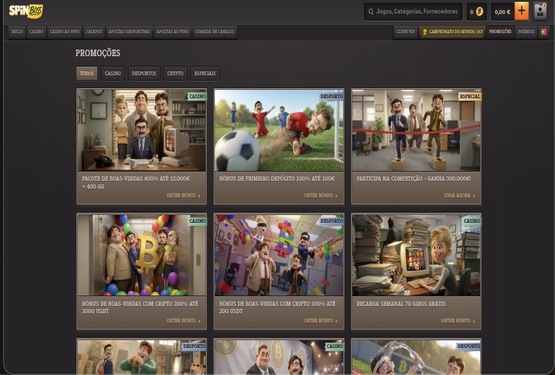555x375 pixels.
Task: Click Obter Bónus on Recarga Semanal card
Action: pyautogui.click(x=458, y=320)
